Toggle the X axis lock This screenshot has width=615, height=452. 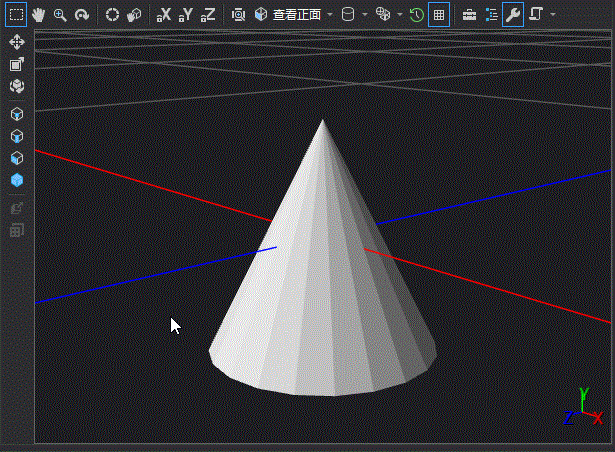pyautogui.click(x=164, y=15)
